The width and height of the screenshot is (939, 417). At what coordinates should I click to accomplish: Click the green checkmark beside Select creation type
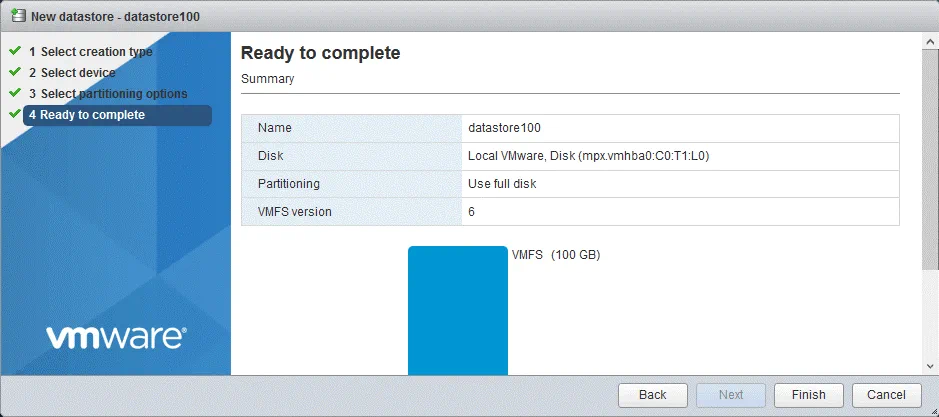pos(14,50)
